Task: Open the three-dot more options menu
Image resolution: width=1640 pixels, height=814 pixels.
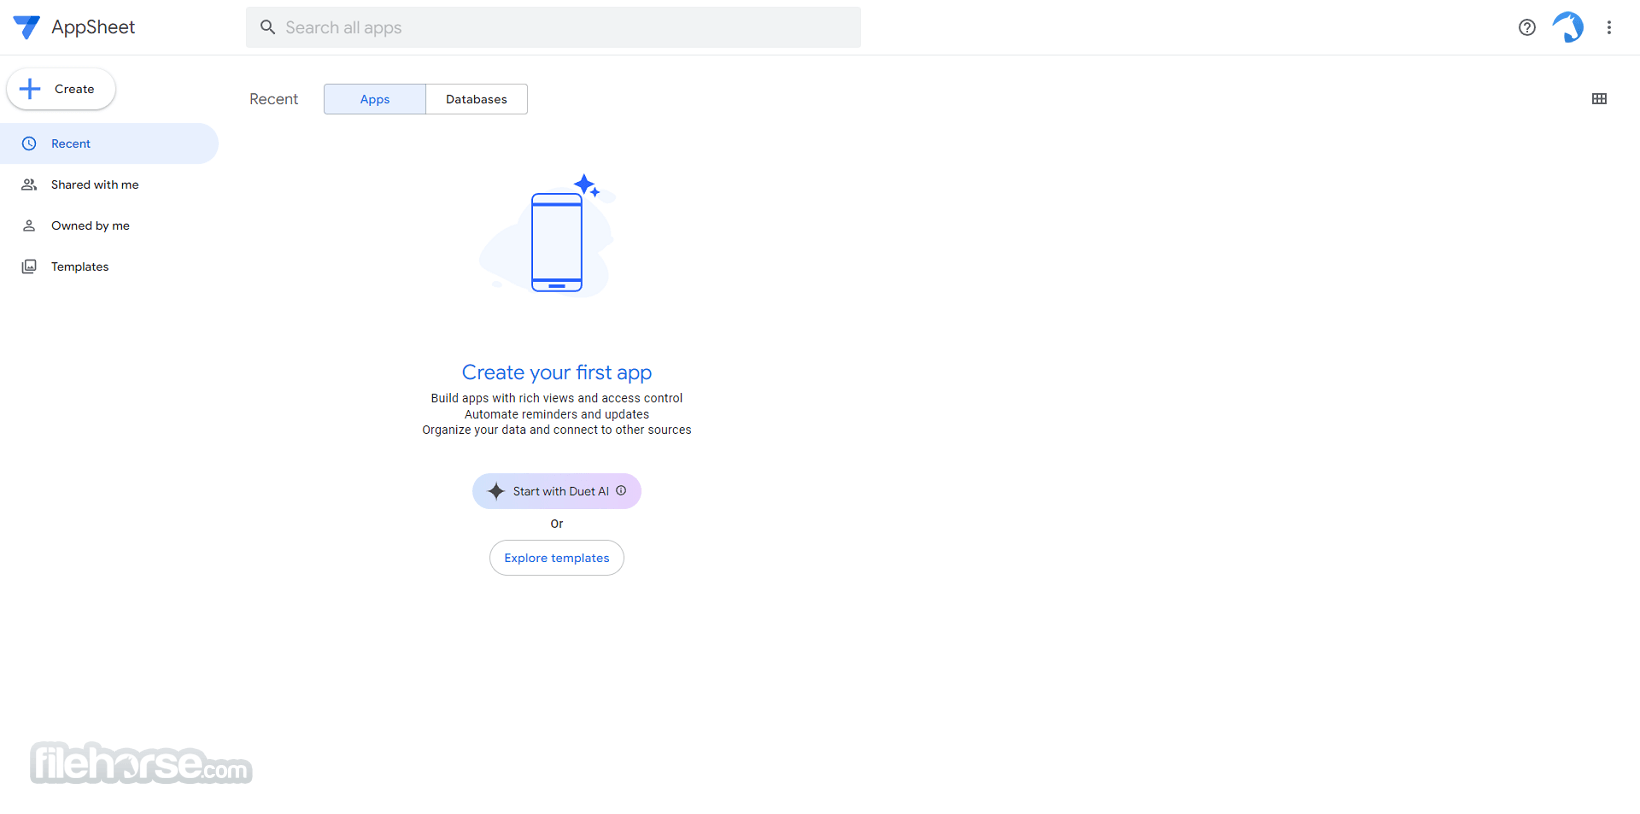Action: [x=1609, y=28]
